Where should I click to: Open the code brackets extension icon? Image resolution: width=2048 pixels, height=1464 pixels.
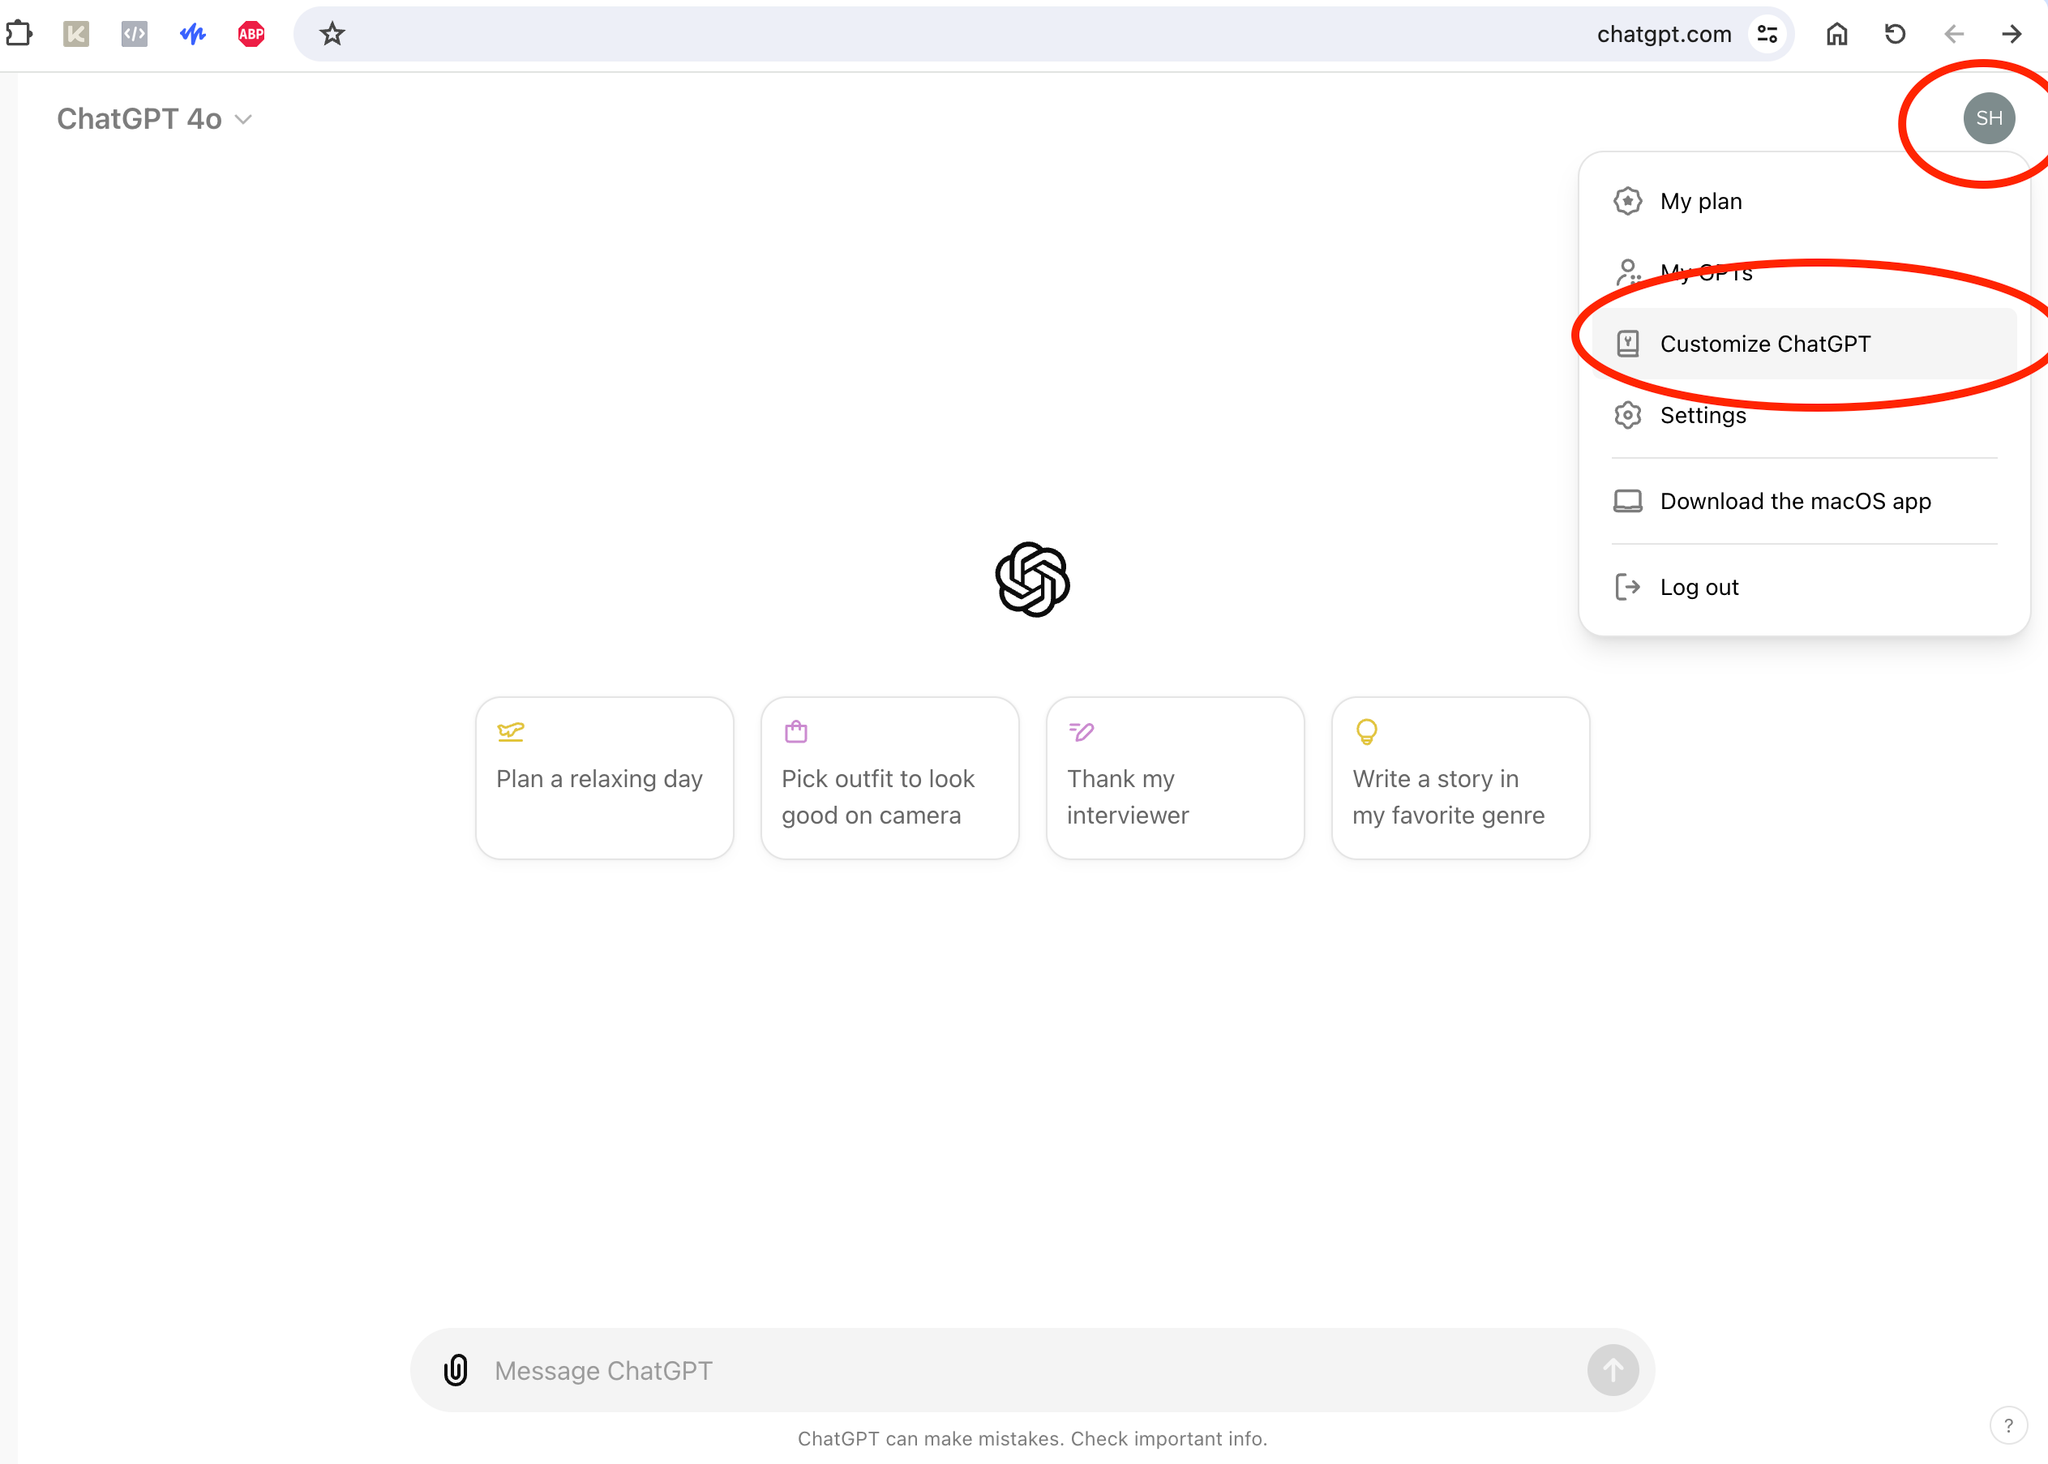coord(134,34)
